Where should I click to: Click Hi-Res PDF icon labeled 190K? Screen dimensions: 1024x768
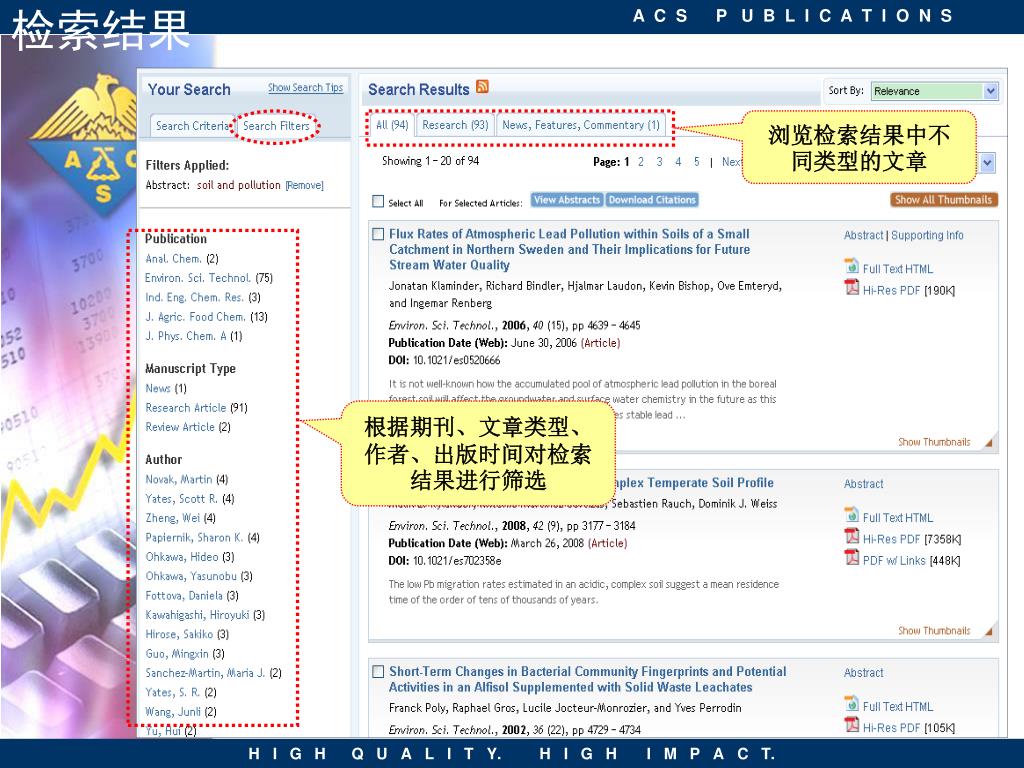(852, 287)
